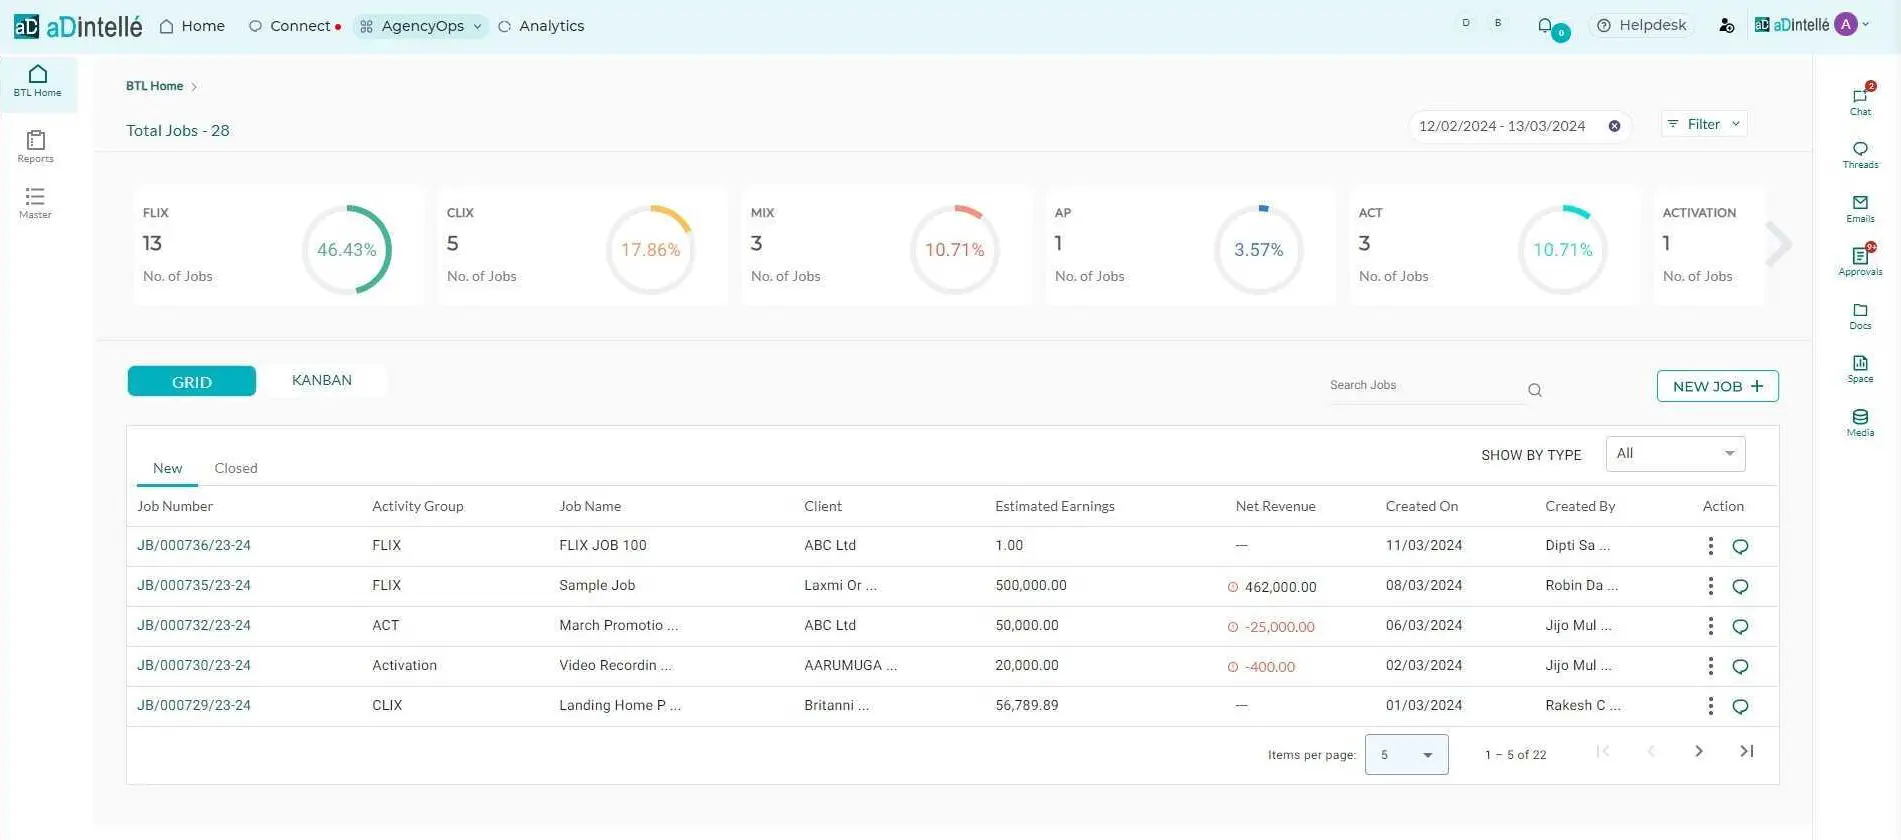Image resolution: width=1901 pixels, height=840 pixels.
Task: Open more actions for JB/000736/23-24
Action: click(1710, 546)
